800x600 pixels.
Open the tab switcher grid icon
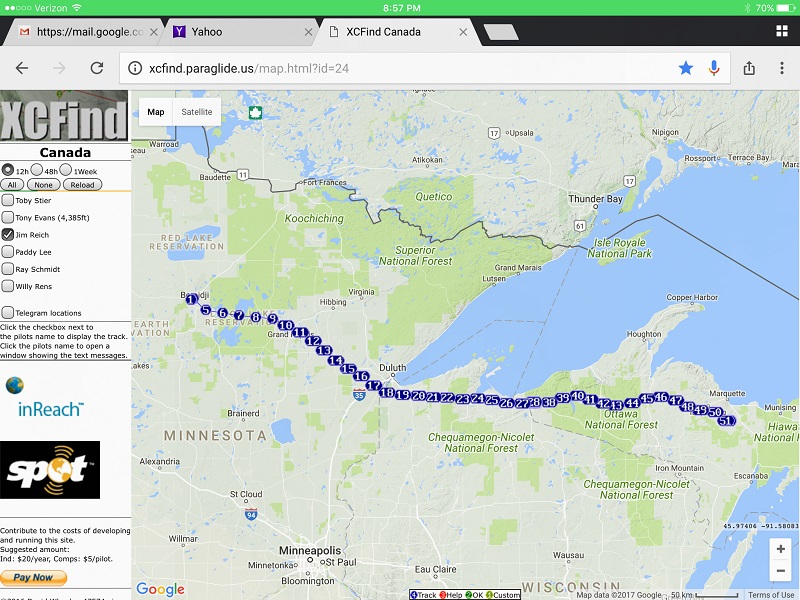(782, 31)
